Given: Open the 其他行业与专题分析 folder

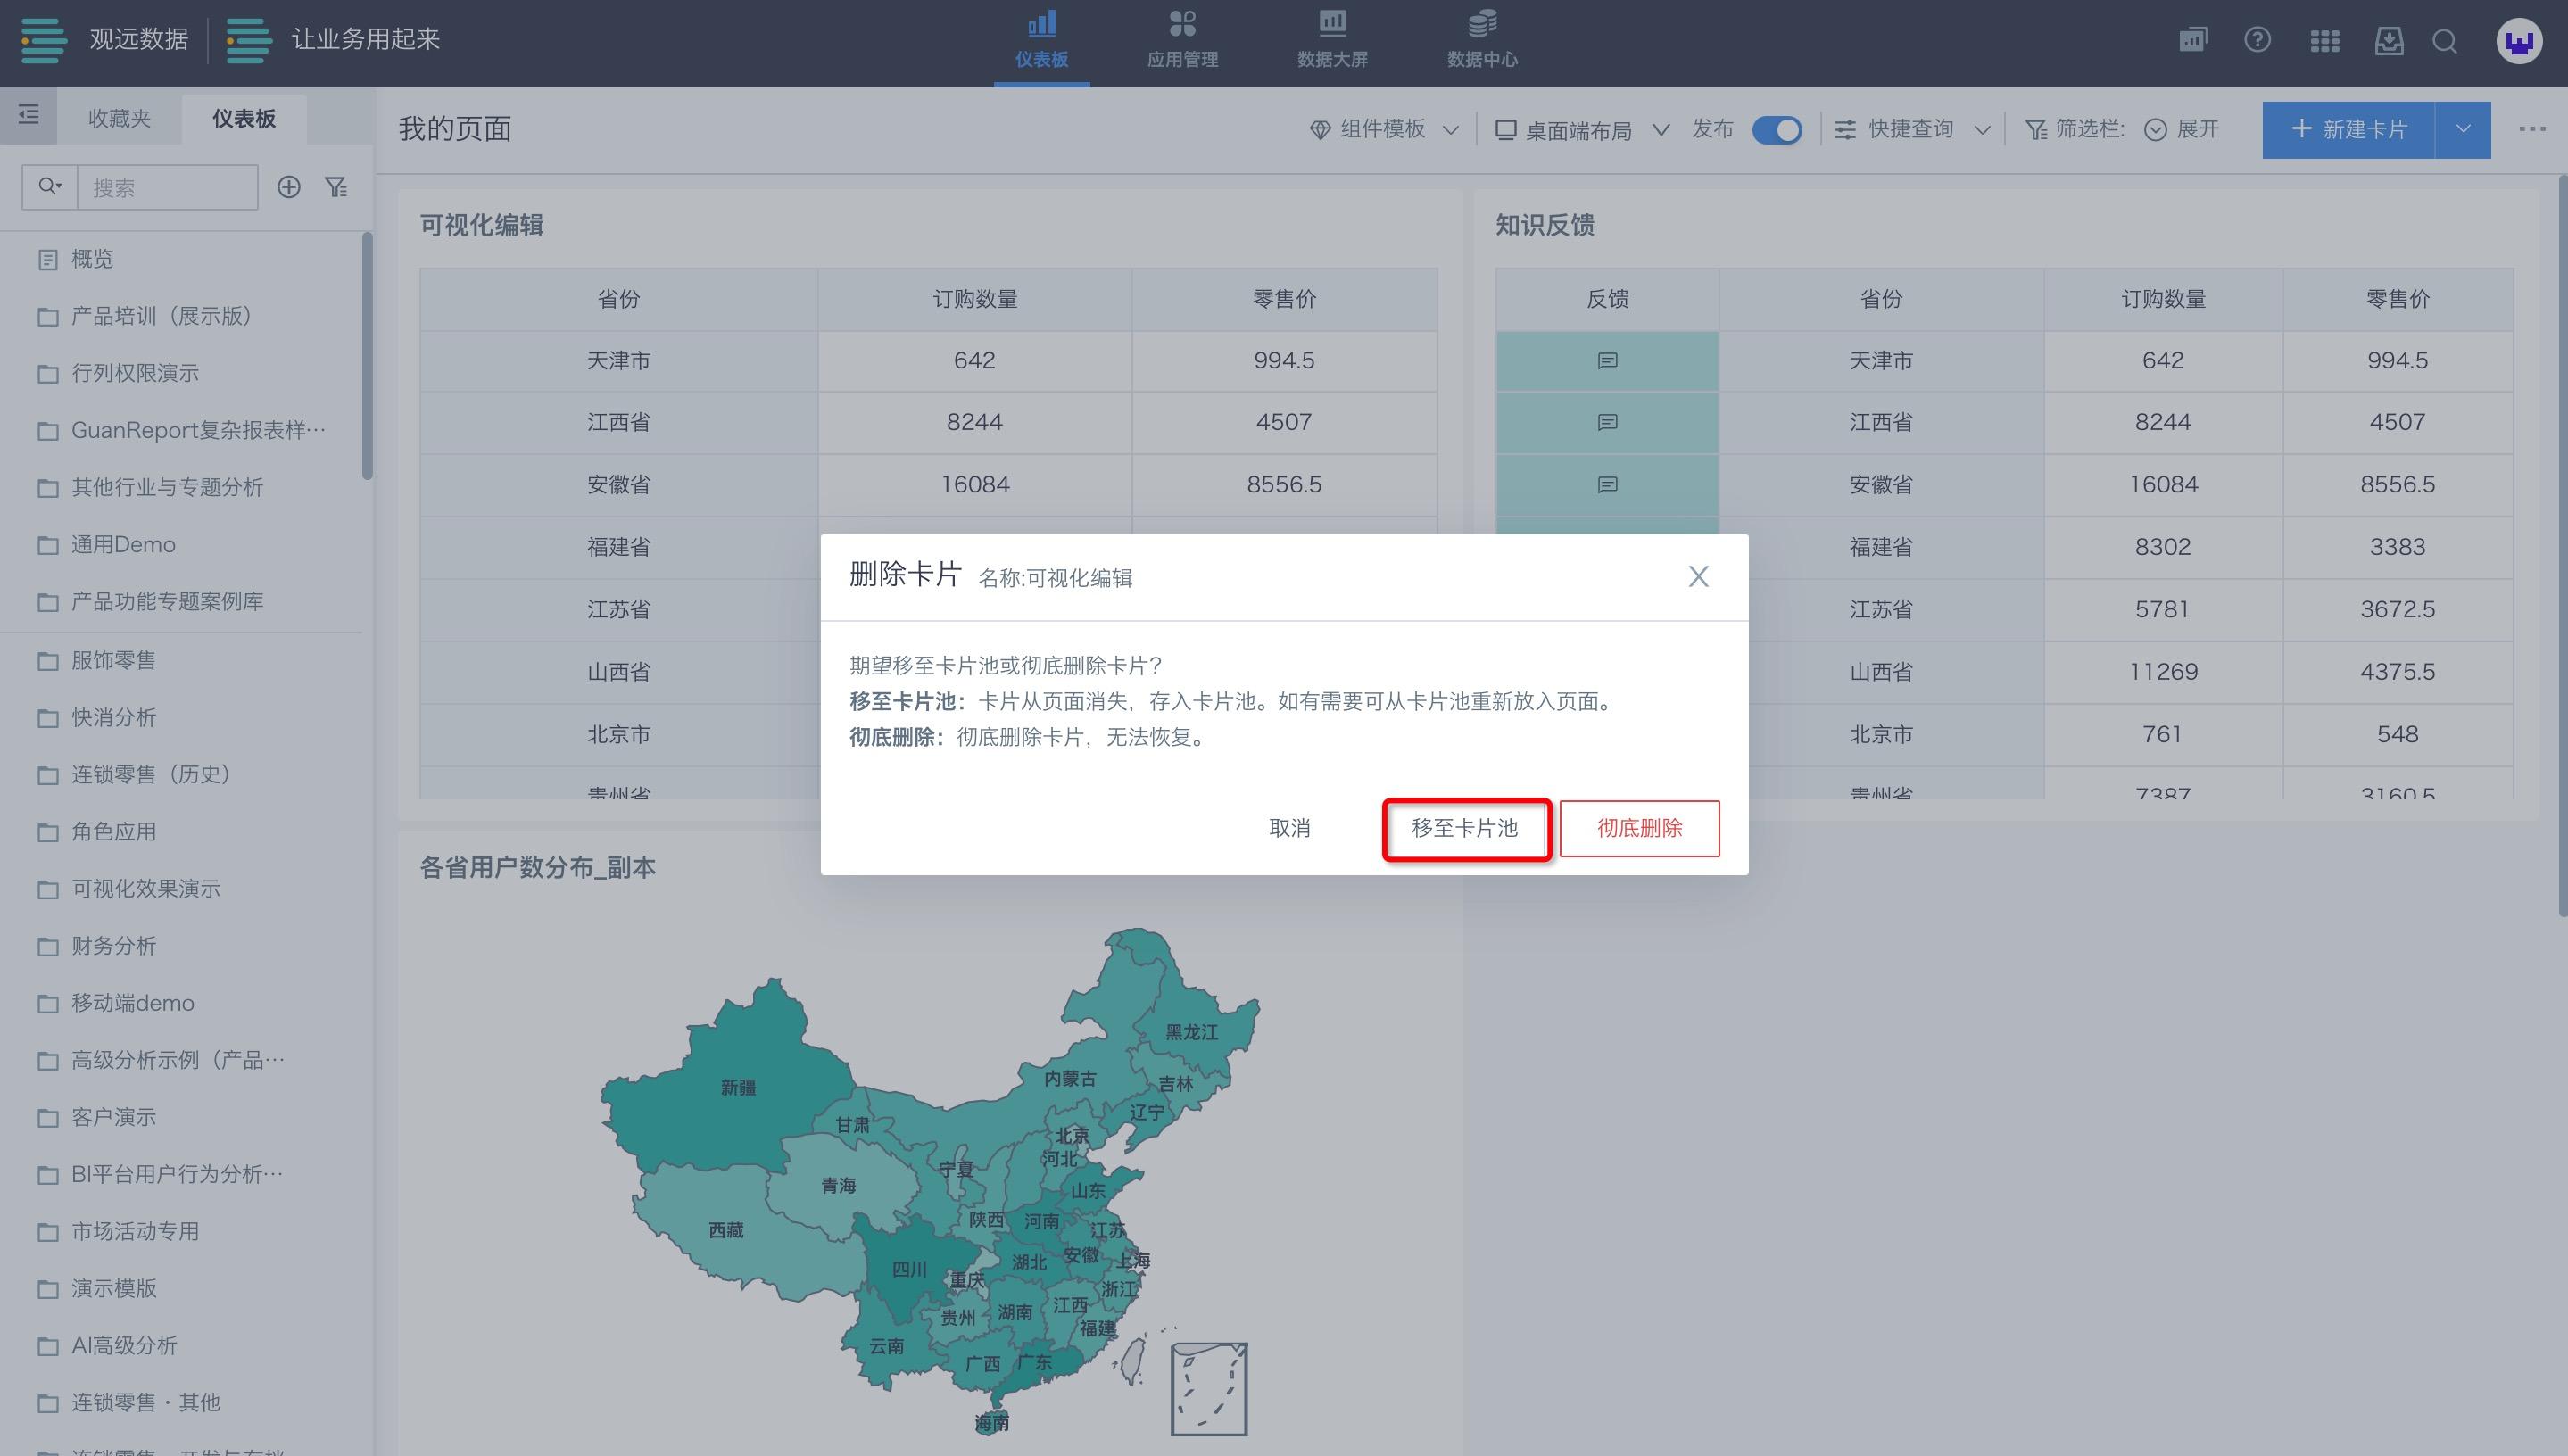Looking at the screenshot, I should click(x=180, y=487).
